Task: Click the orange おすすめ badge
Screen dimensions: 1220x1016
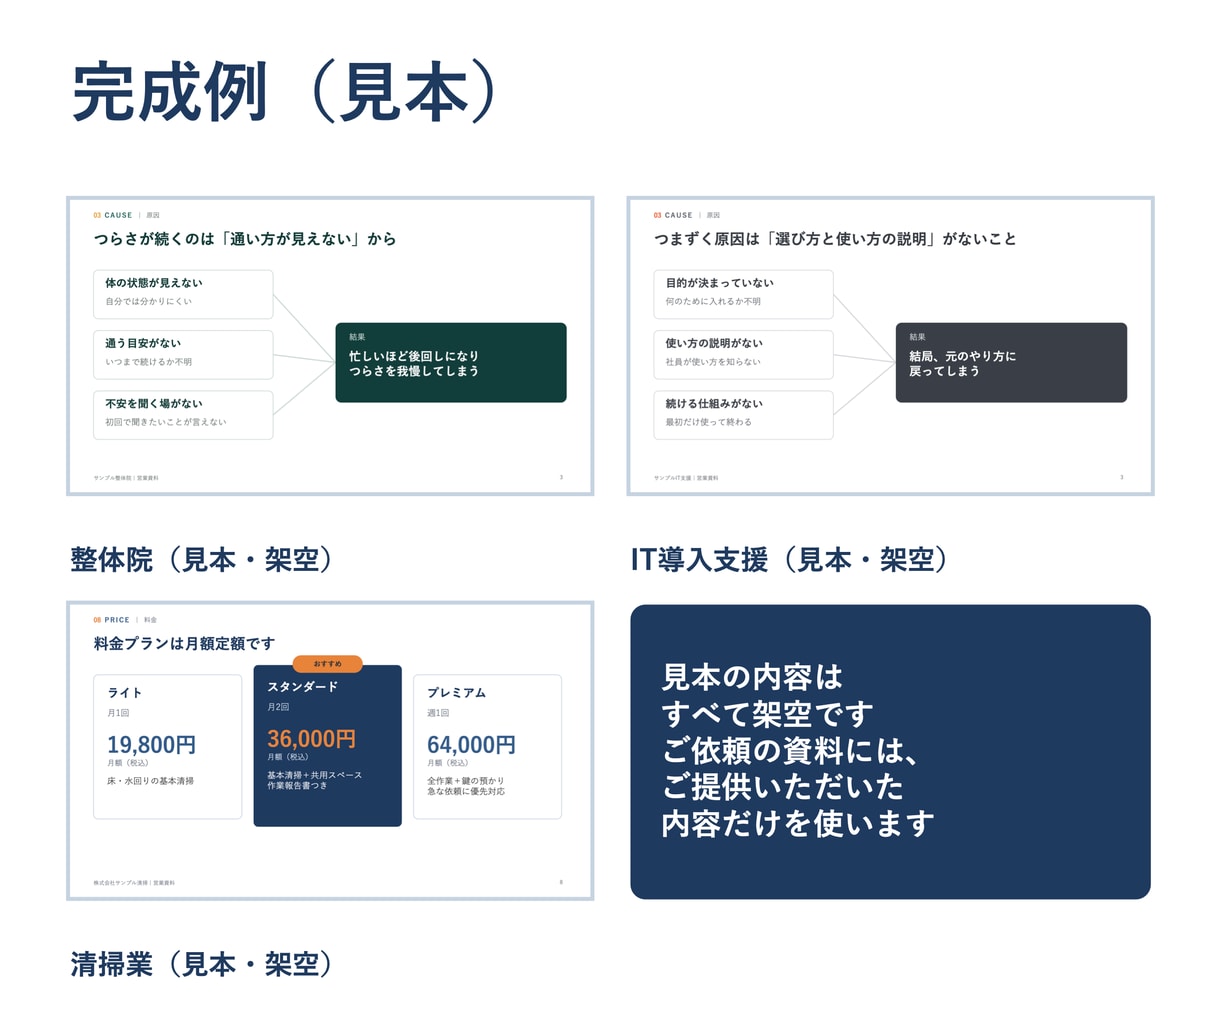Action: (x=327, y=664)
